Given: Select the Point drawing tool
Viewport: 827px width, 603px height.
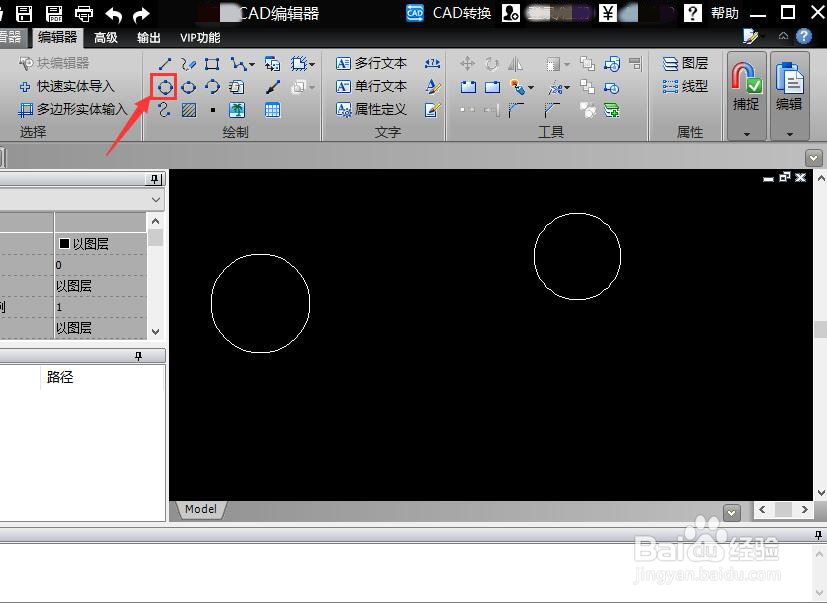Looking at the screenshot, I should [213, 110].
